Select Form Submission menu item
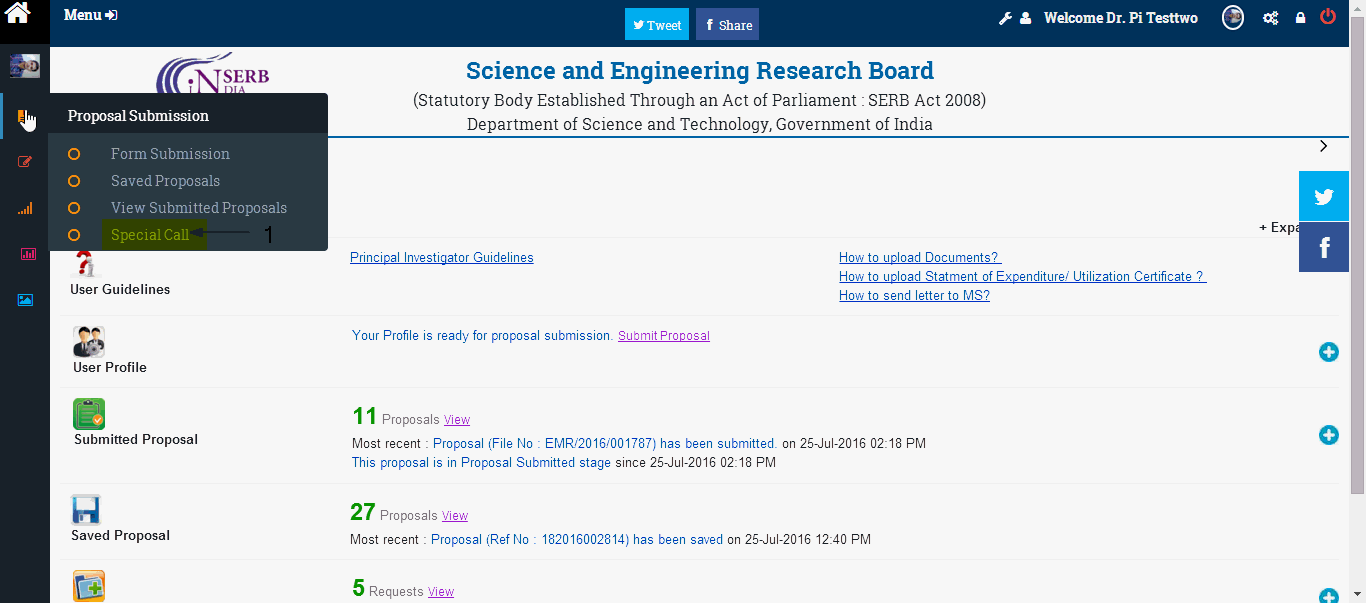This screenshot has width=1366, height=603. coord(170,154)
